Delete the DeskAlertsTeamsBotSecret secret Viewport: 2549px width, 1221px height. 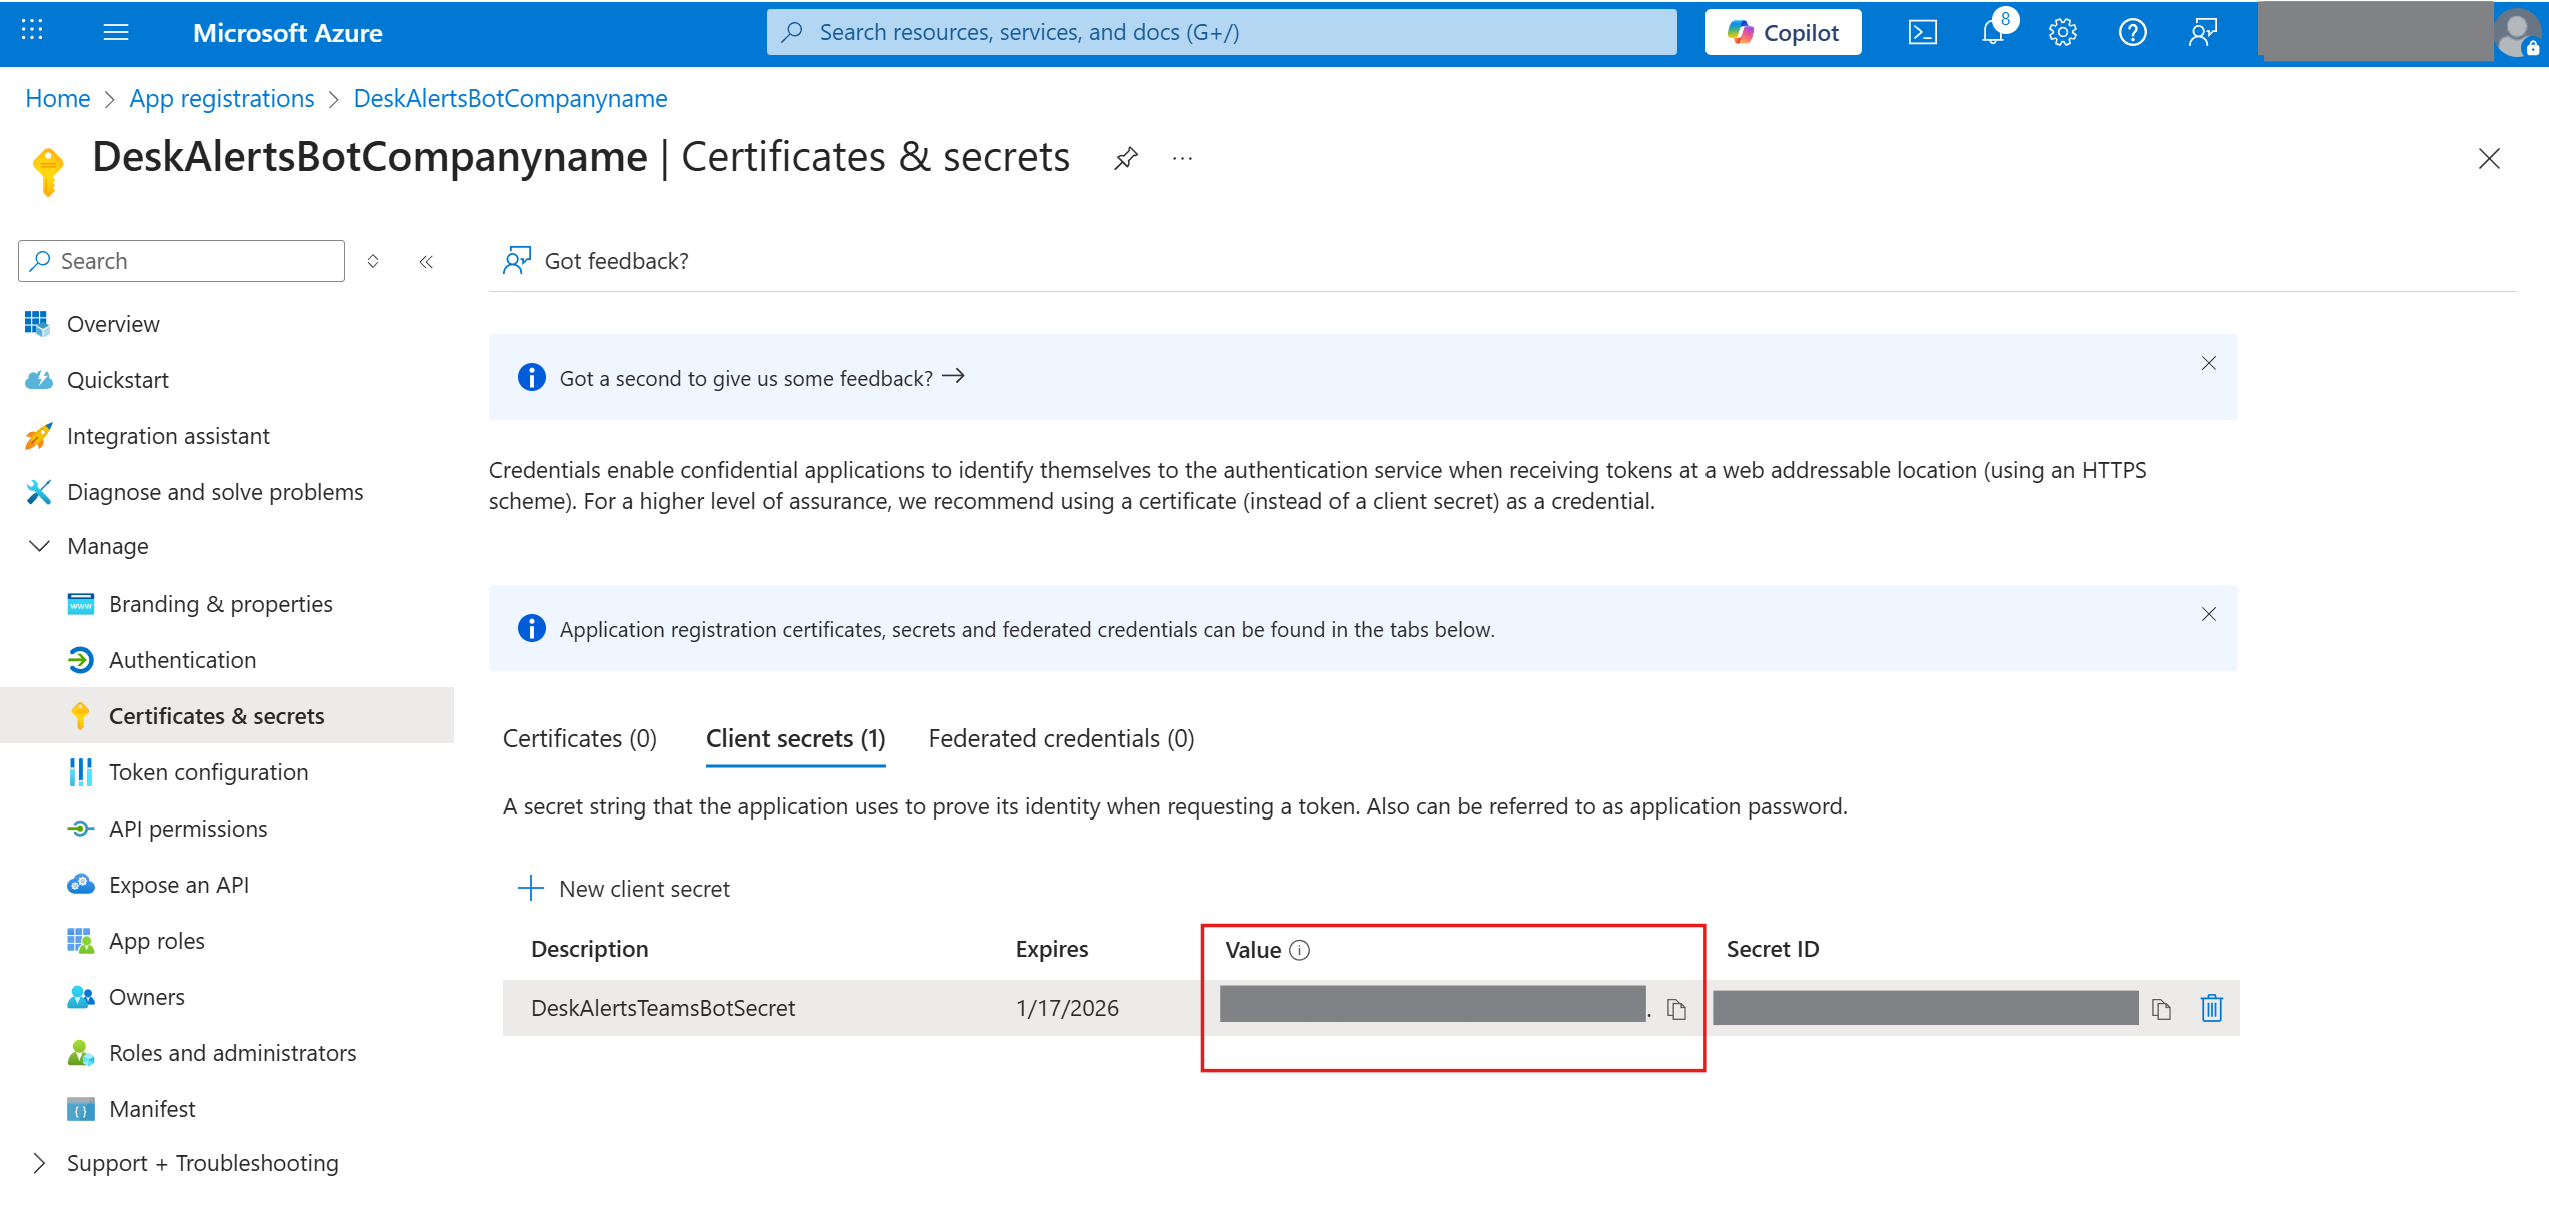pyautogui.click(x=2211, y=1008)
